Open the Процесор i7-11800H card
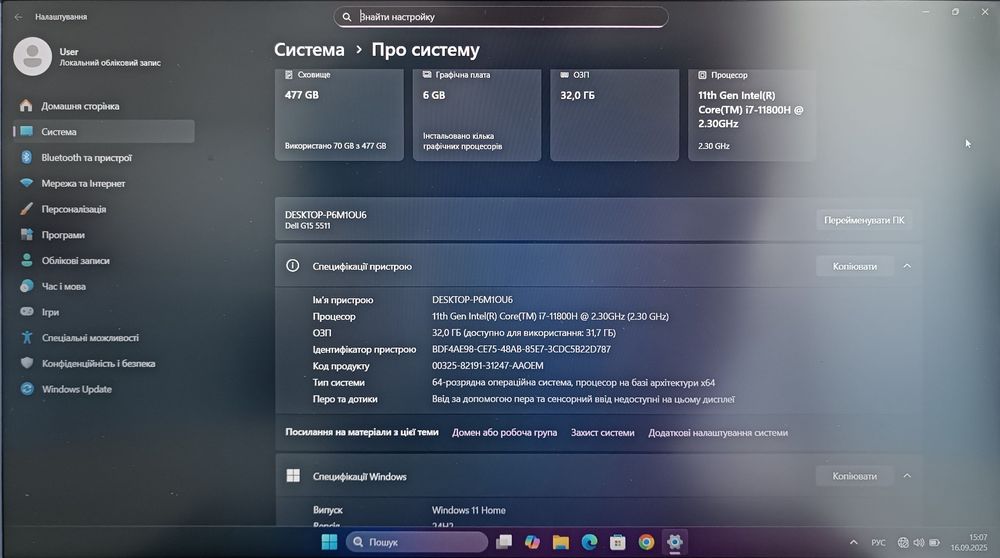1000x558 pixels. [753, 115]
